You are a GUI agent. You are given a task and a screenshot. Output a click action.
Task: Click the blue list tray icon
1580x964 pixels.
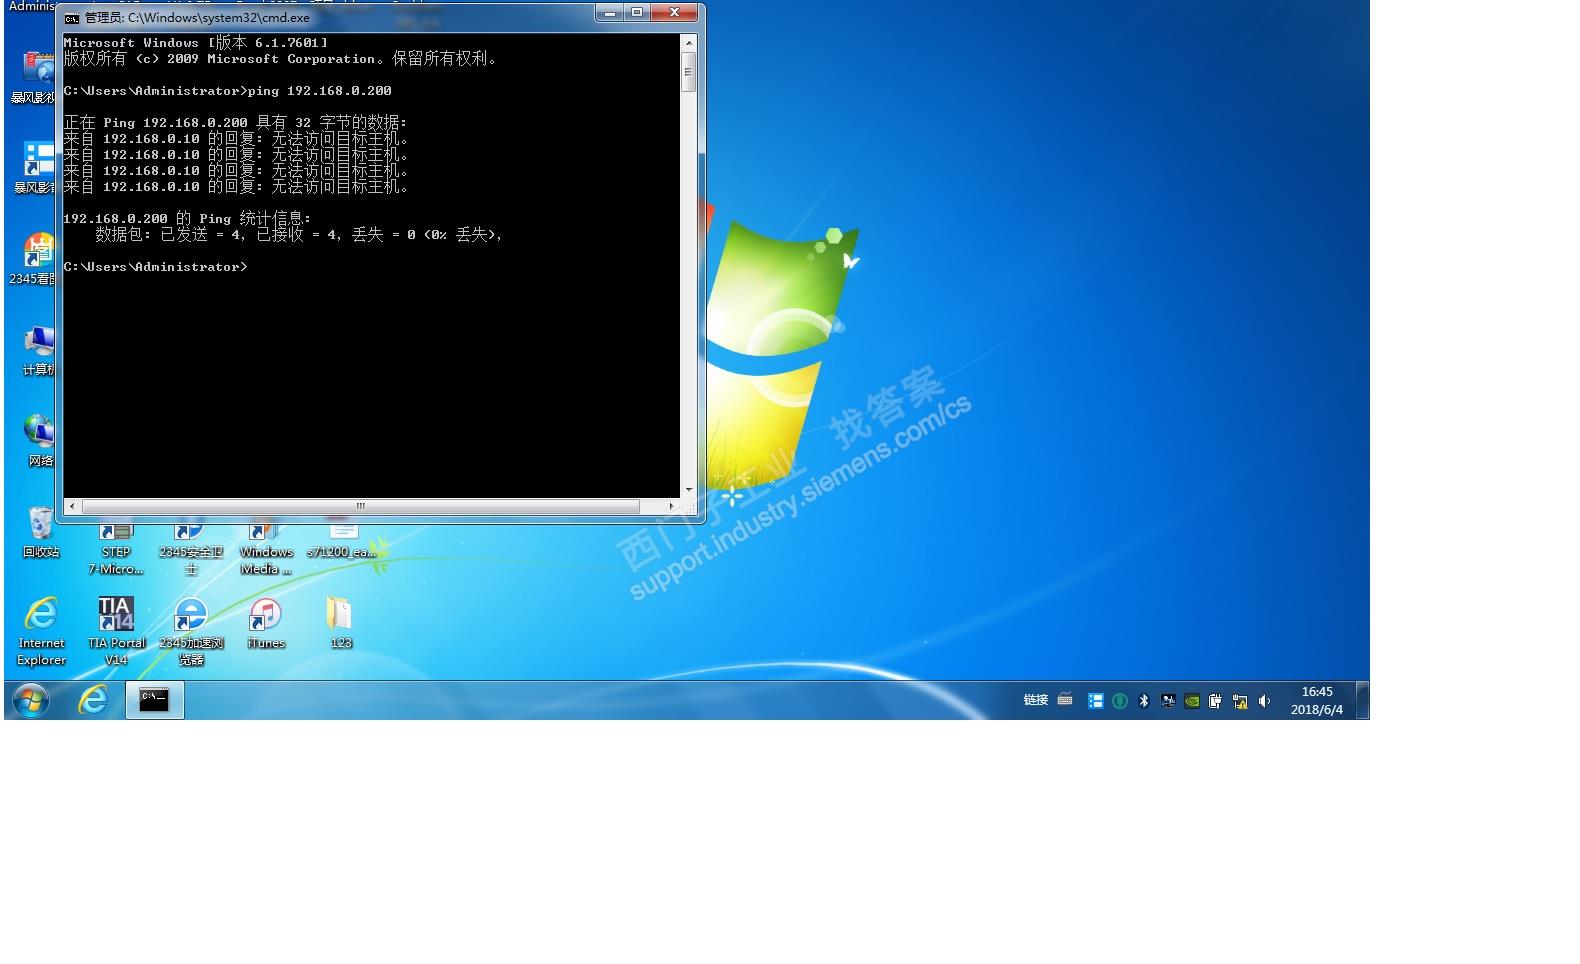[1096, 701]
